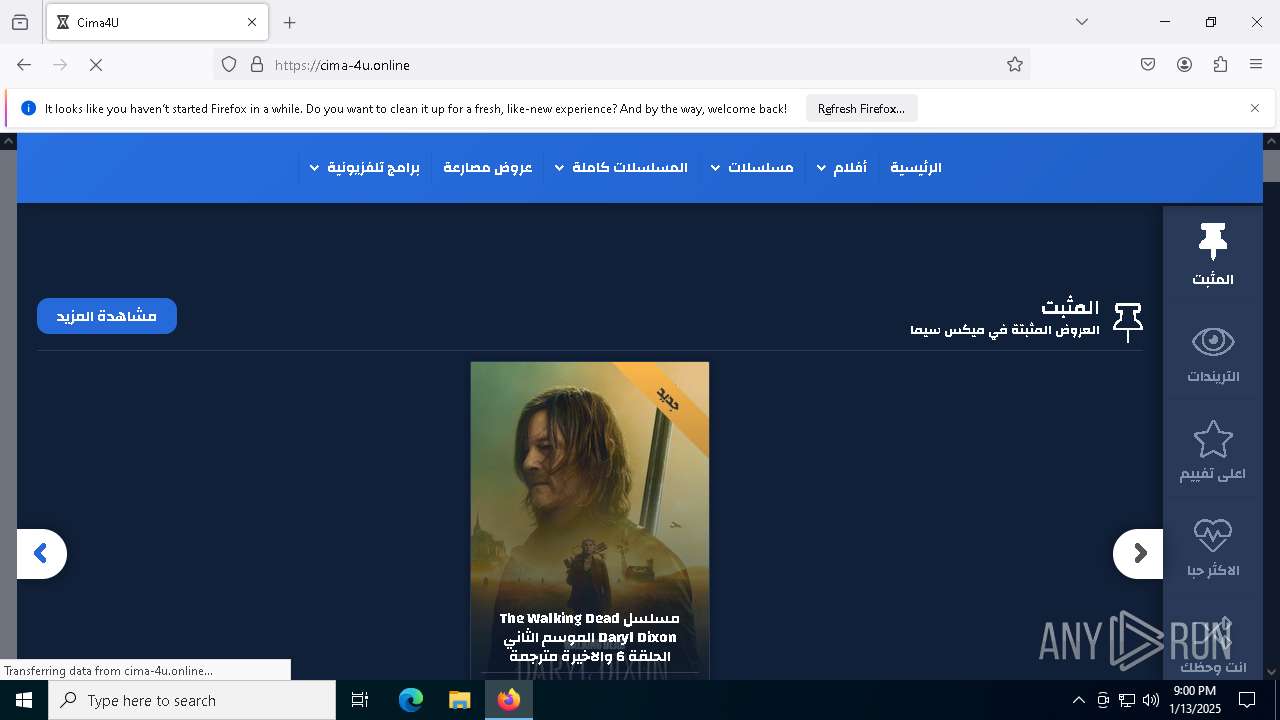Open Windows Start menu
Viewport: 1280px width, 720px height.
click(24, 700)
